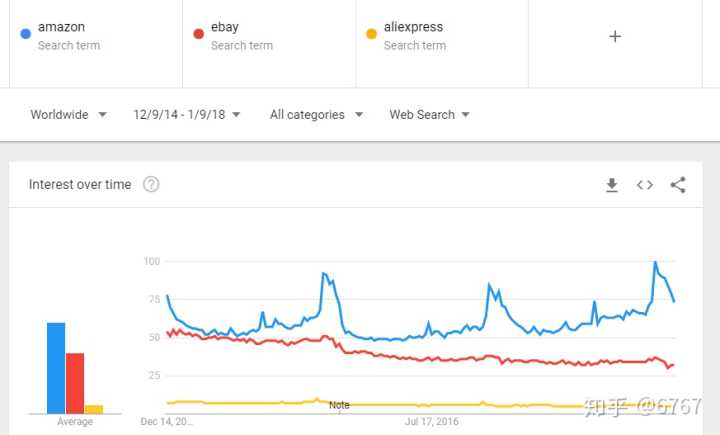Download the Interest over time data

click(x=612, y=185)
